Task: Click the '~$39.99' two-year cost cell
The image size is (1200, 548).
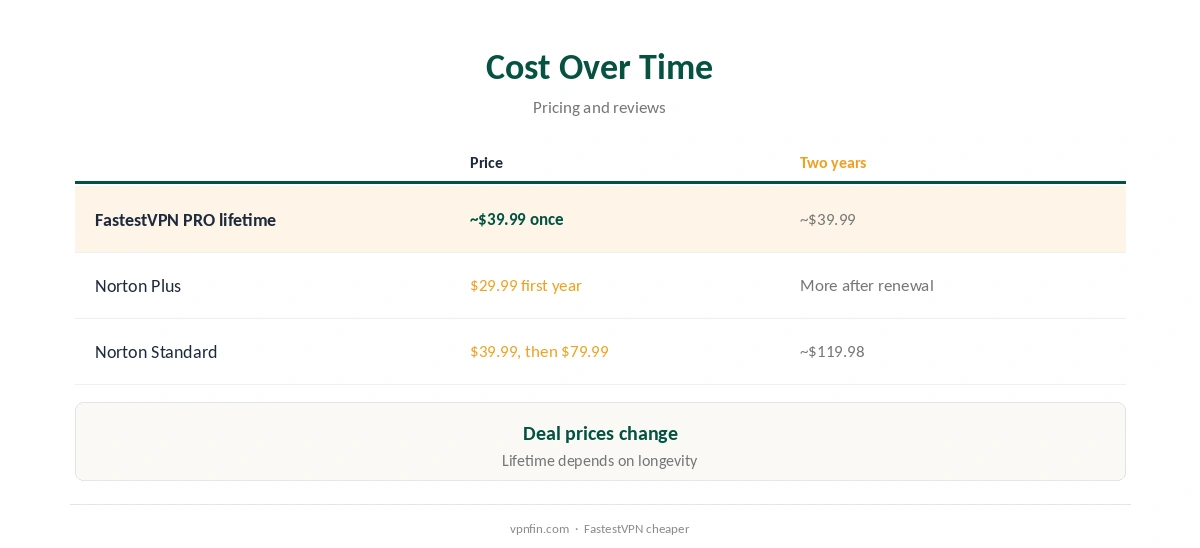Action: [828, 219]
